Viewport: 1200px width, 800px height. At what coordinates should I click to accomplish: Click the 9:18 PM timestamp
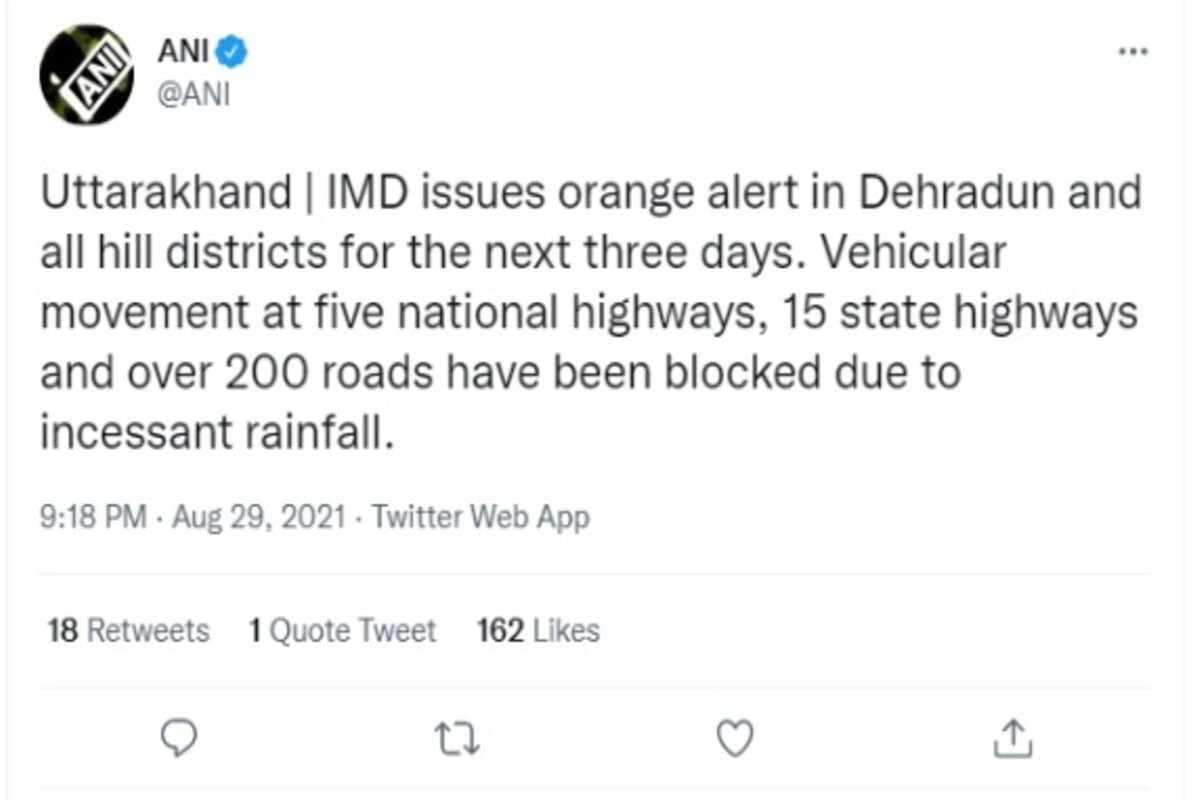pyautogui.click(x=92, y=518)
